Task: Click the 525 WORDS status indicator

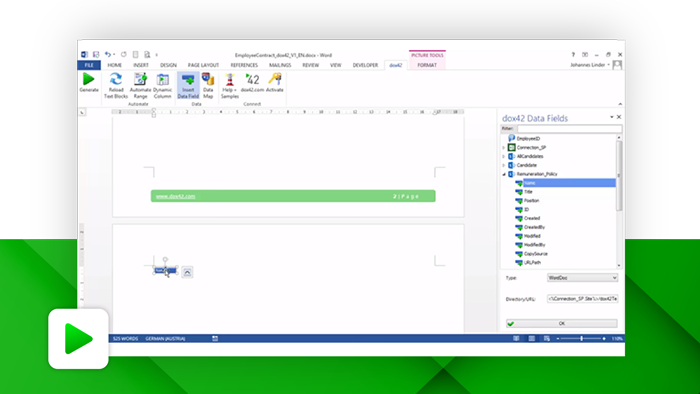Action: pos(125,339)
